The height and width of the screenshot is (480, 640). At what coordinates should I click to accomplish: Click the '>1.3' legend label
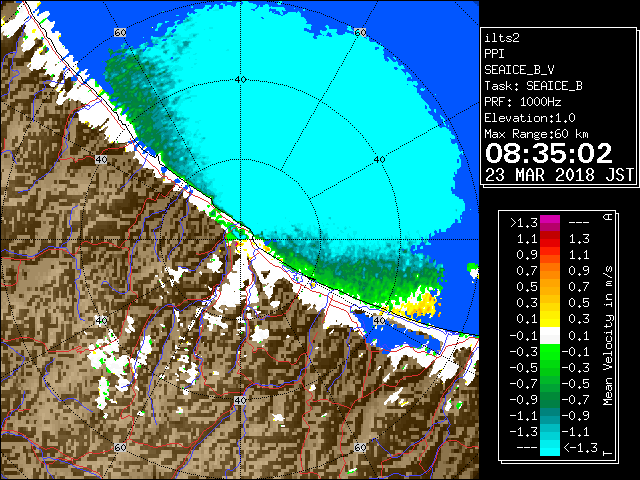point(523,223)
